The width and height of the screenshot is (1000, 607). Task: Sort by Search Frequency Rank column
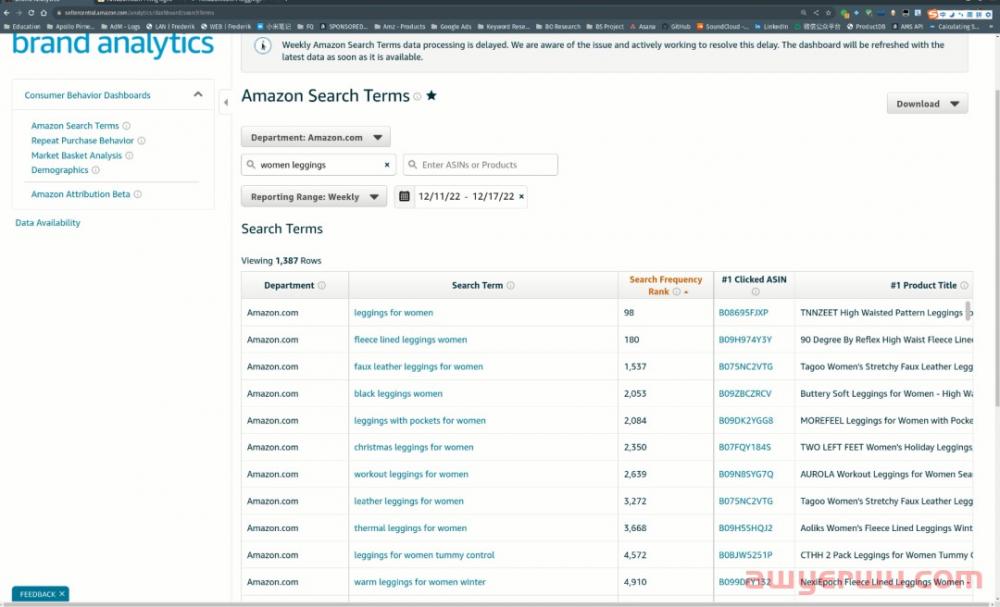tap(665, 286)
